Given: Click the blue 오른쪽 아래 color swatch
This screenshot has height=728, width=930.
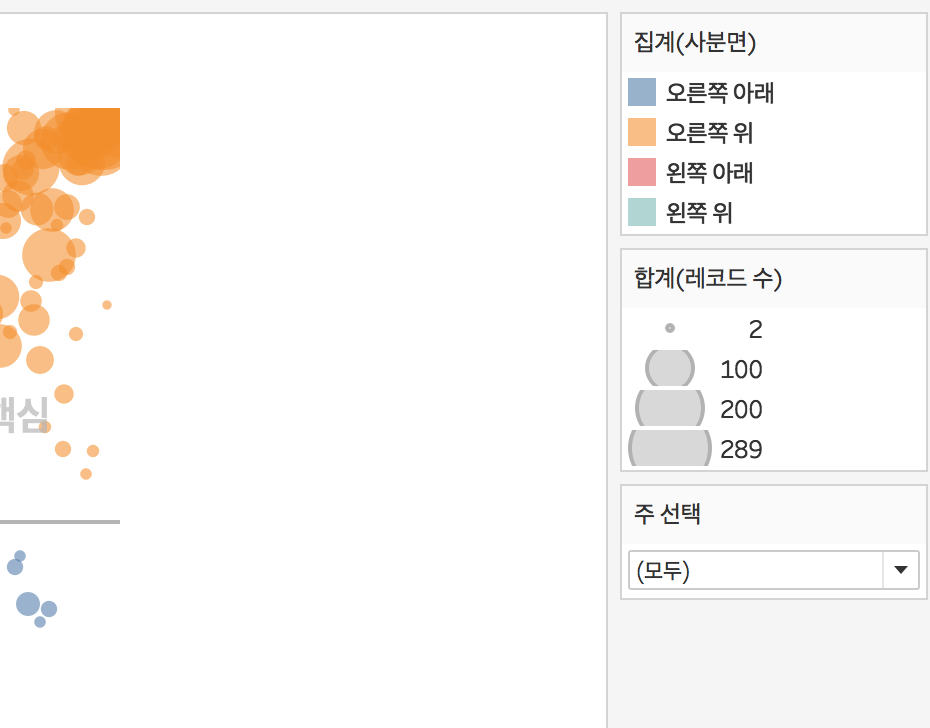Looking at the screenshot, I should (642, 93).
